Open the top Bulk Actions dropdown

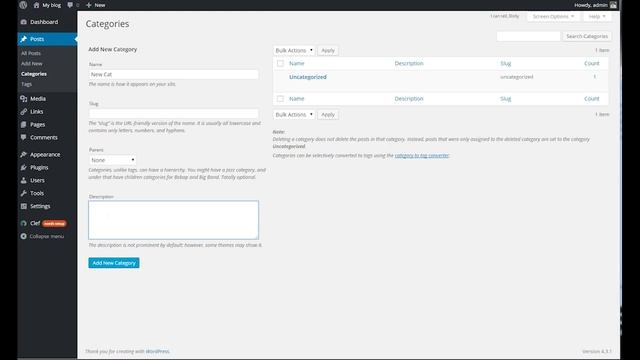point(294,51)
